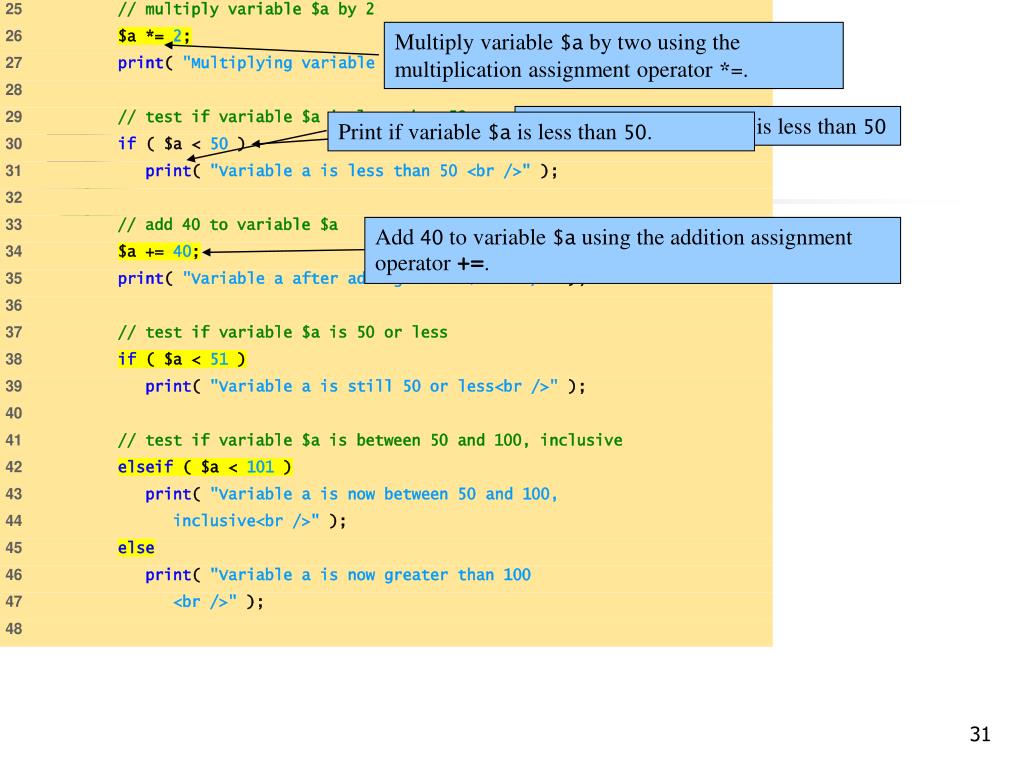Image resolution: width=1024 pixels, height=768 pixels.
Task: Click the code '<br />" );' on line 47
Action: [218, 602]
